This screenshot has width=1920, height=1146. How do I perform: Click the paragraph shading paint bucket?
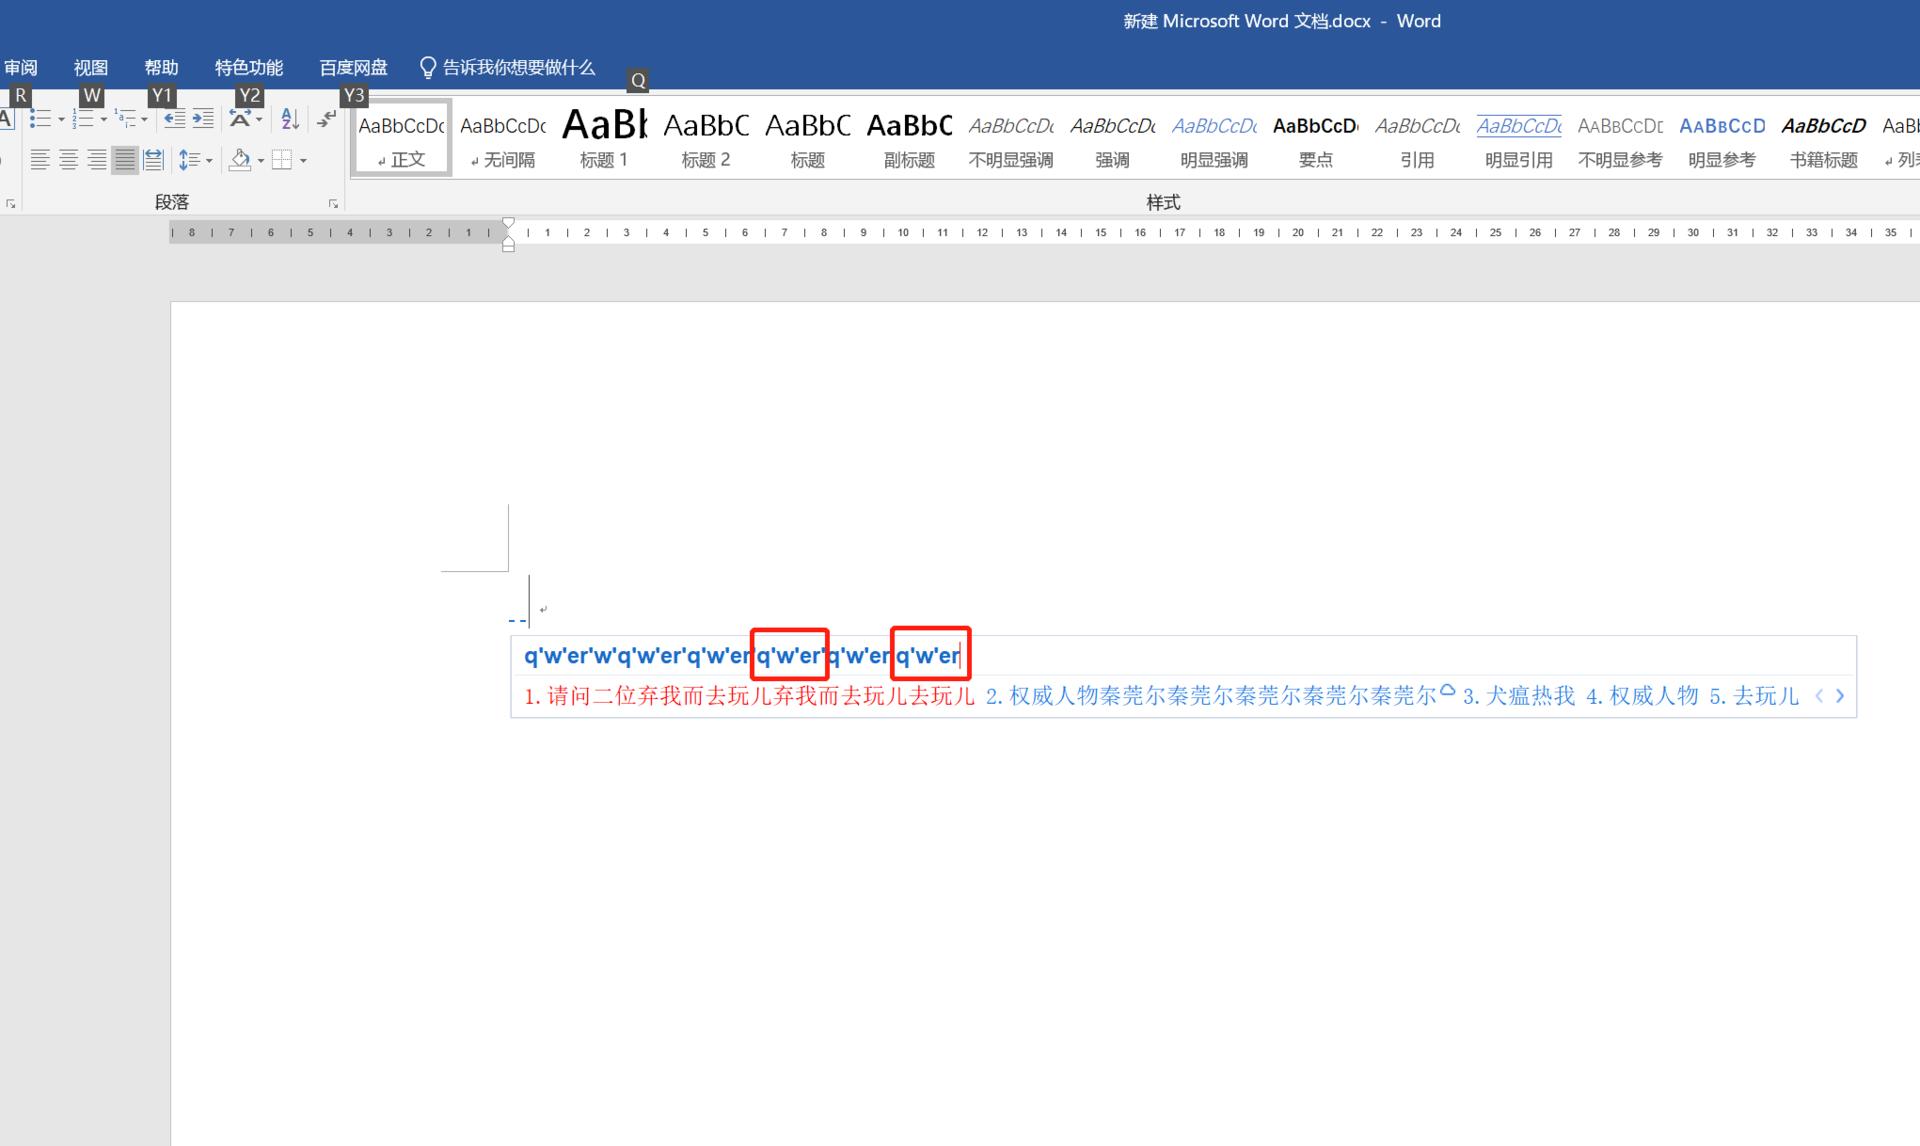coord(240,160)
